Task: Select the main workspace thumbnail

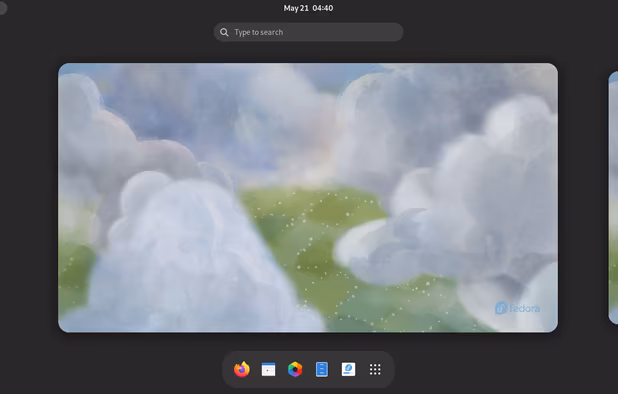Action: [x=308, y=198]
